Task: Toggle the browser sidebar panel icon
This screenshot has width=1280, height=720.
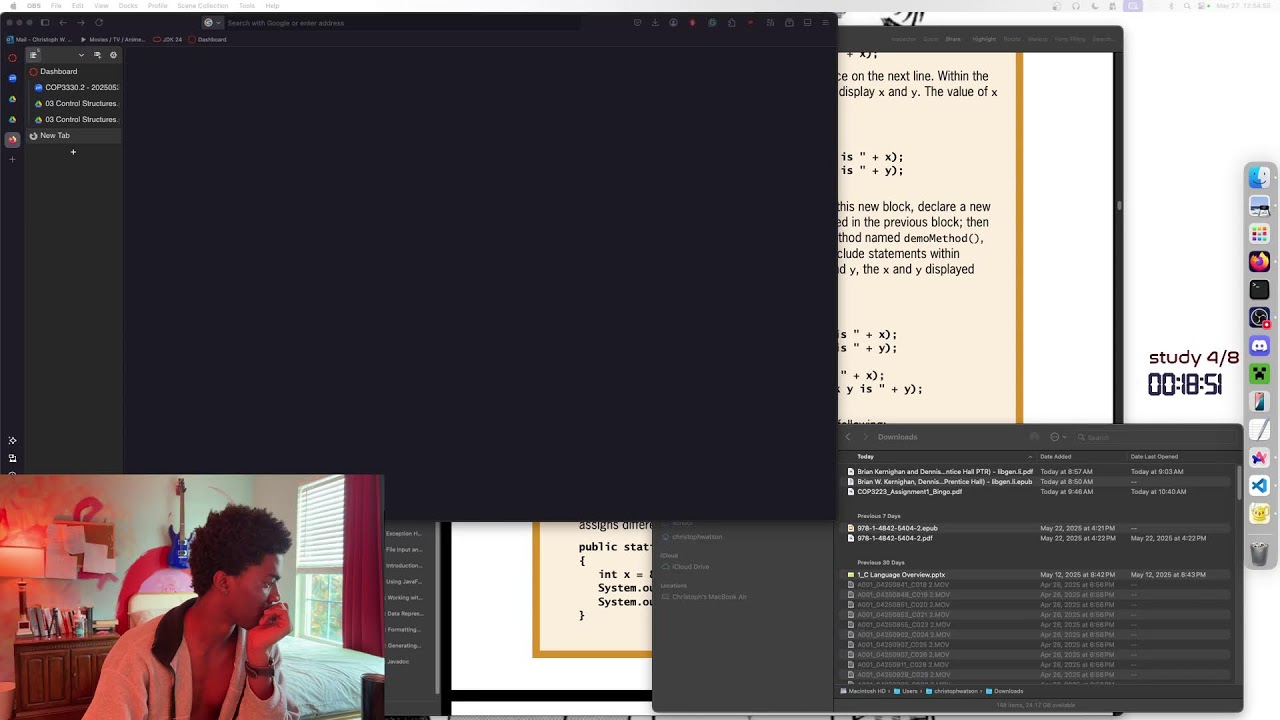Action: tap(45, 22)
